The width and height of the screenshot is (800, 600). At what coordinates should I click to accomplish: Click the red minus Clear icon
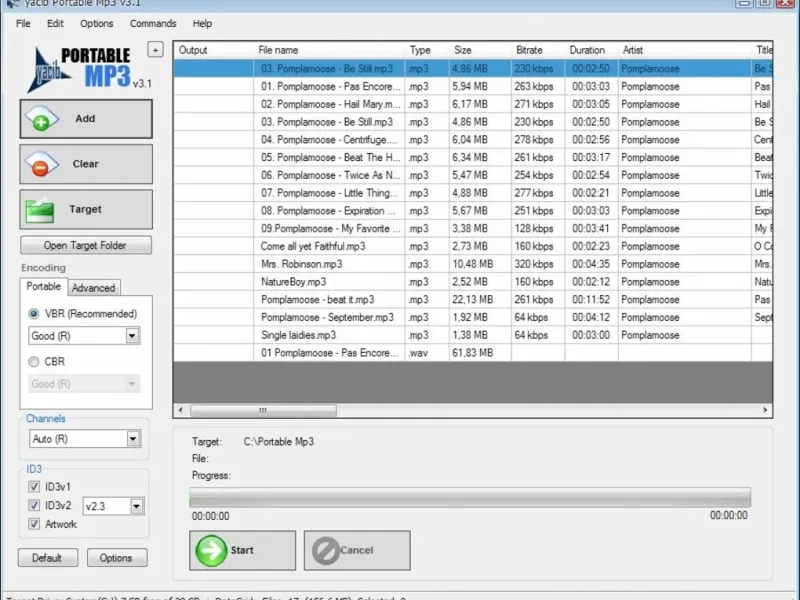[x=41, y=164]
